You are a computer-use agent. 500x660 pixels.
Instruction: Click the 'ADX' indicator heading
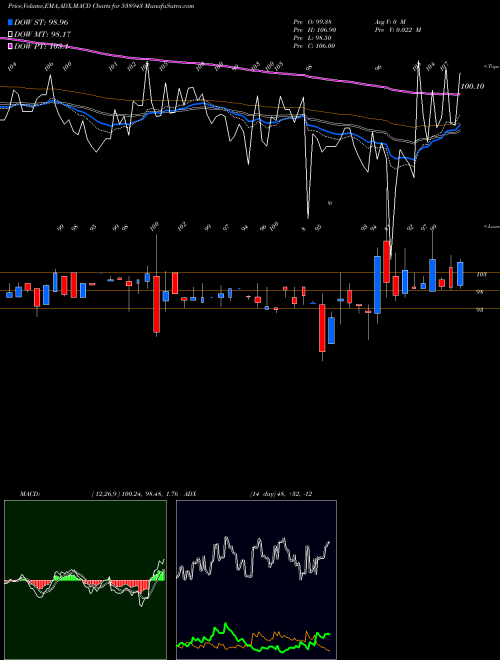(190, 494)
